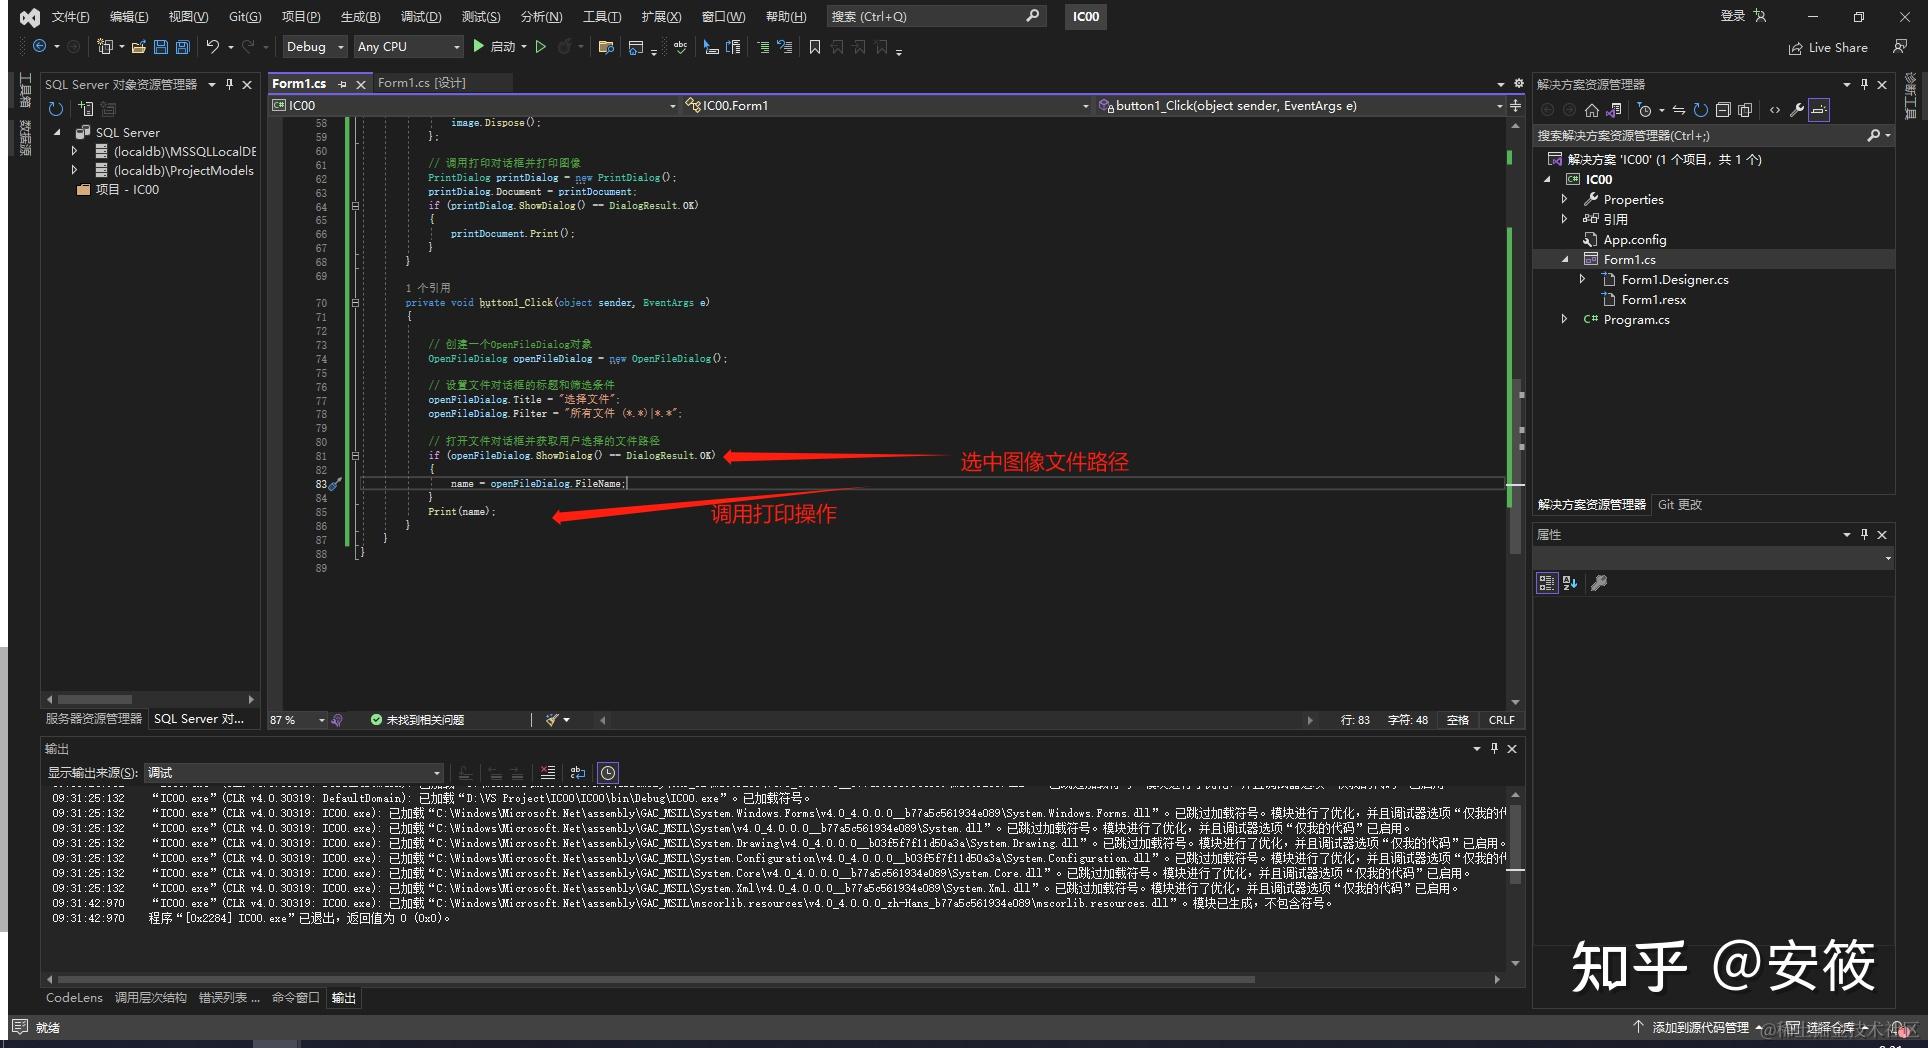The height and width of the screenshot is (1048, 1928).
Task: Click the Solution Explorer home icon
Action: click(1591, 110)
